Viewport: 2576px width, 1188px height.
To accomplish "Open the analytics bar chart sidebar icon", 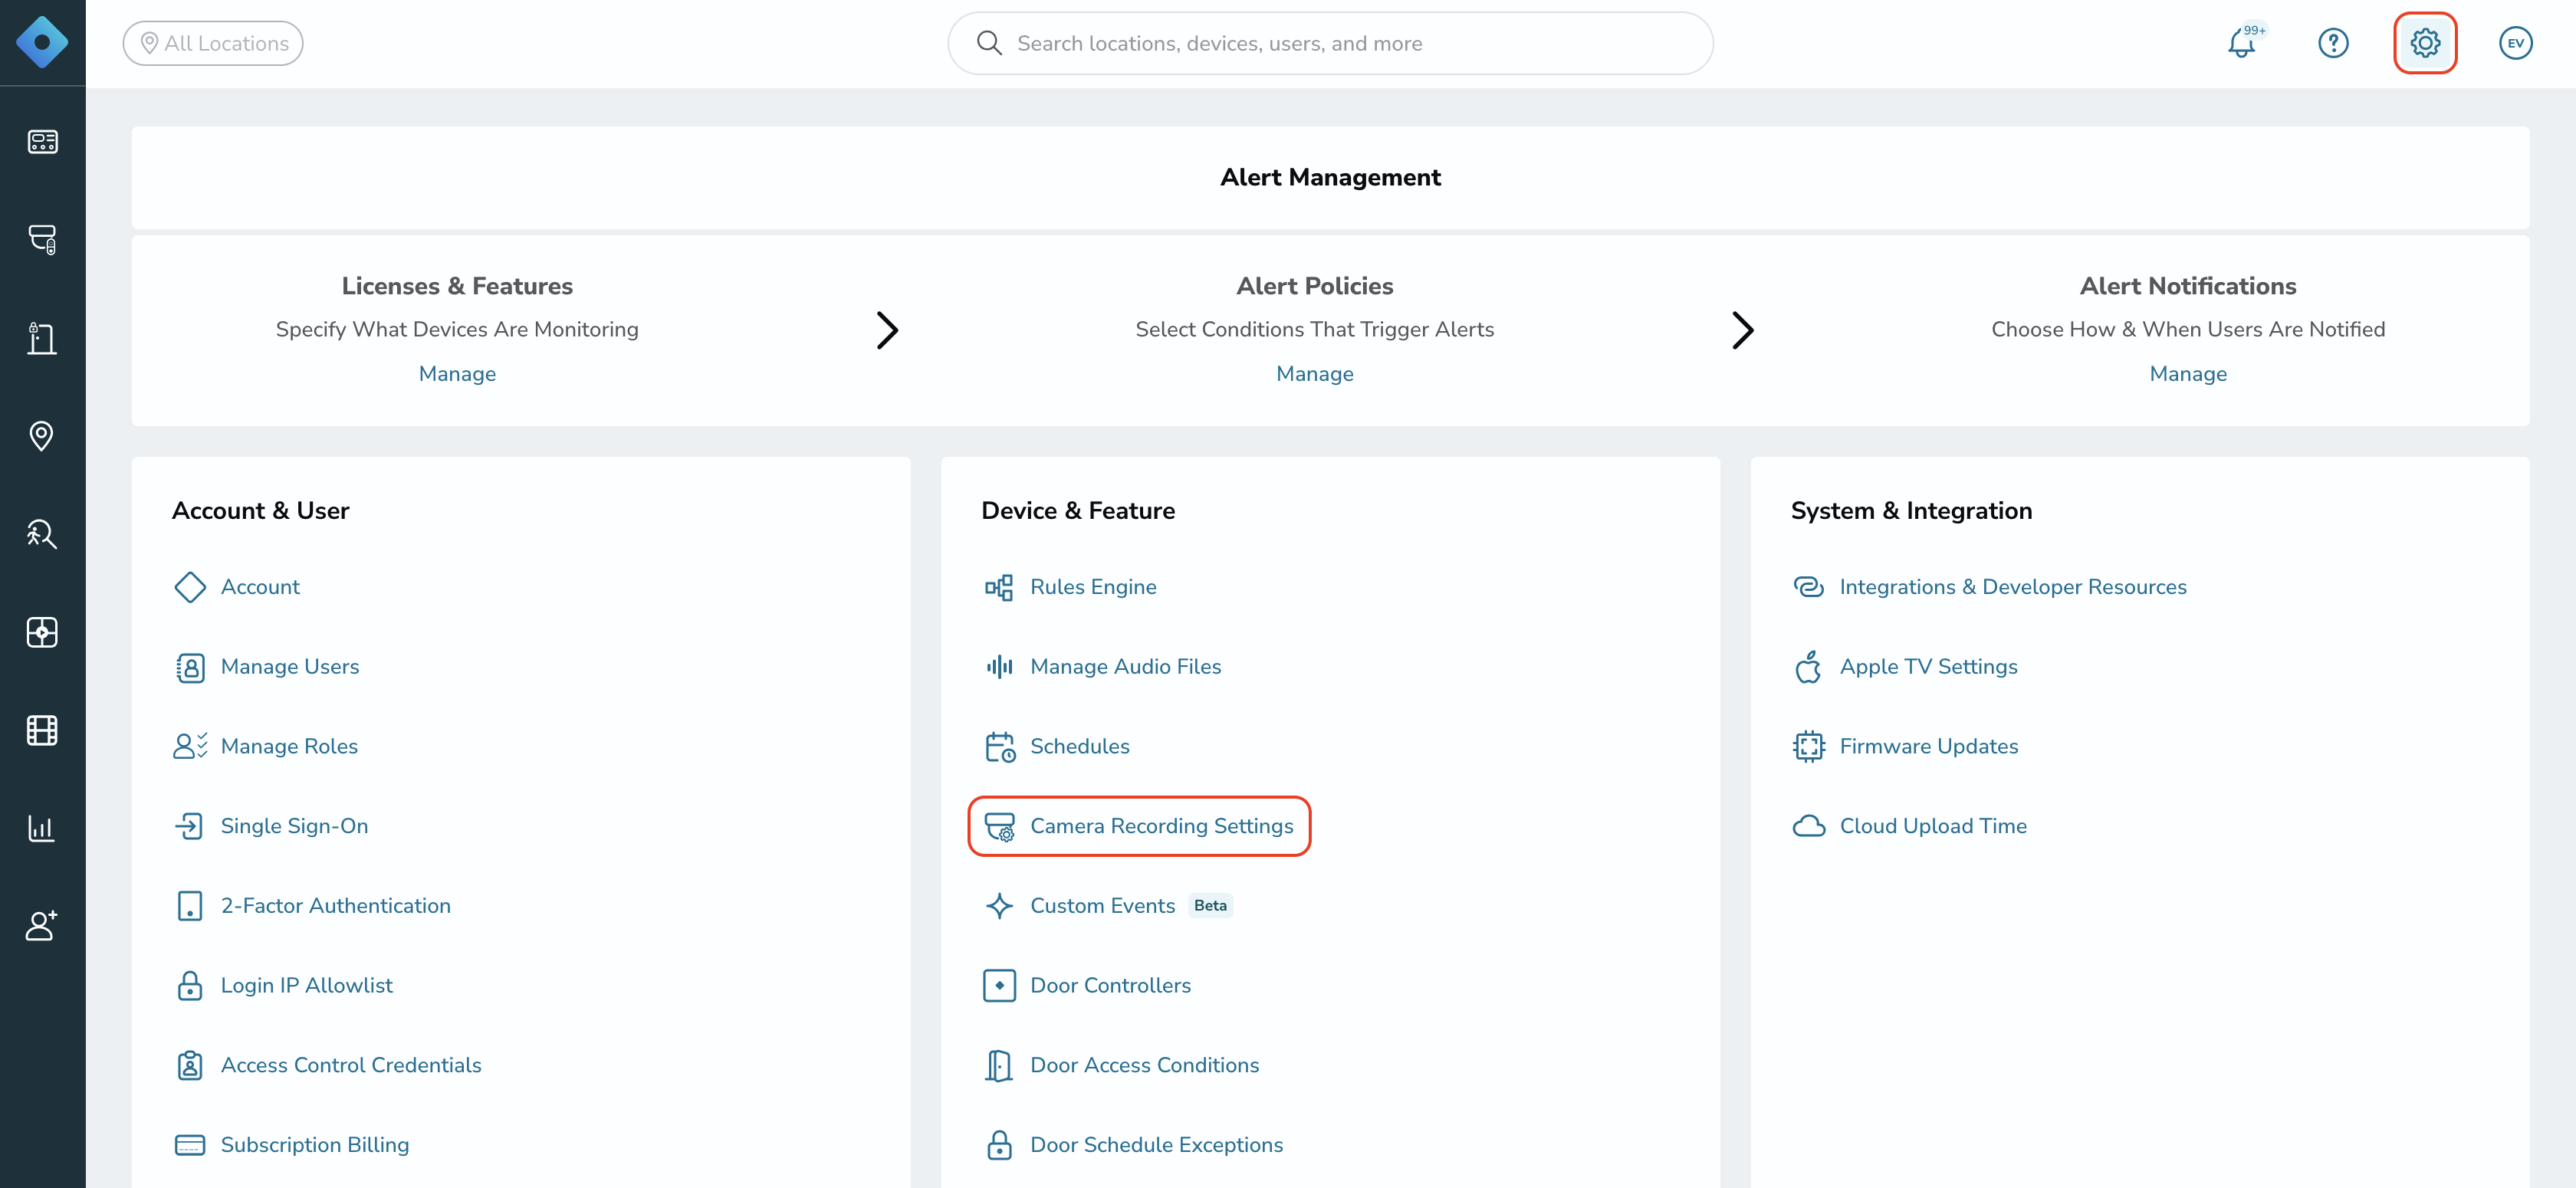I will tap(42, 828).
